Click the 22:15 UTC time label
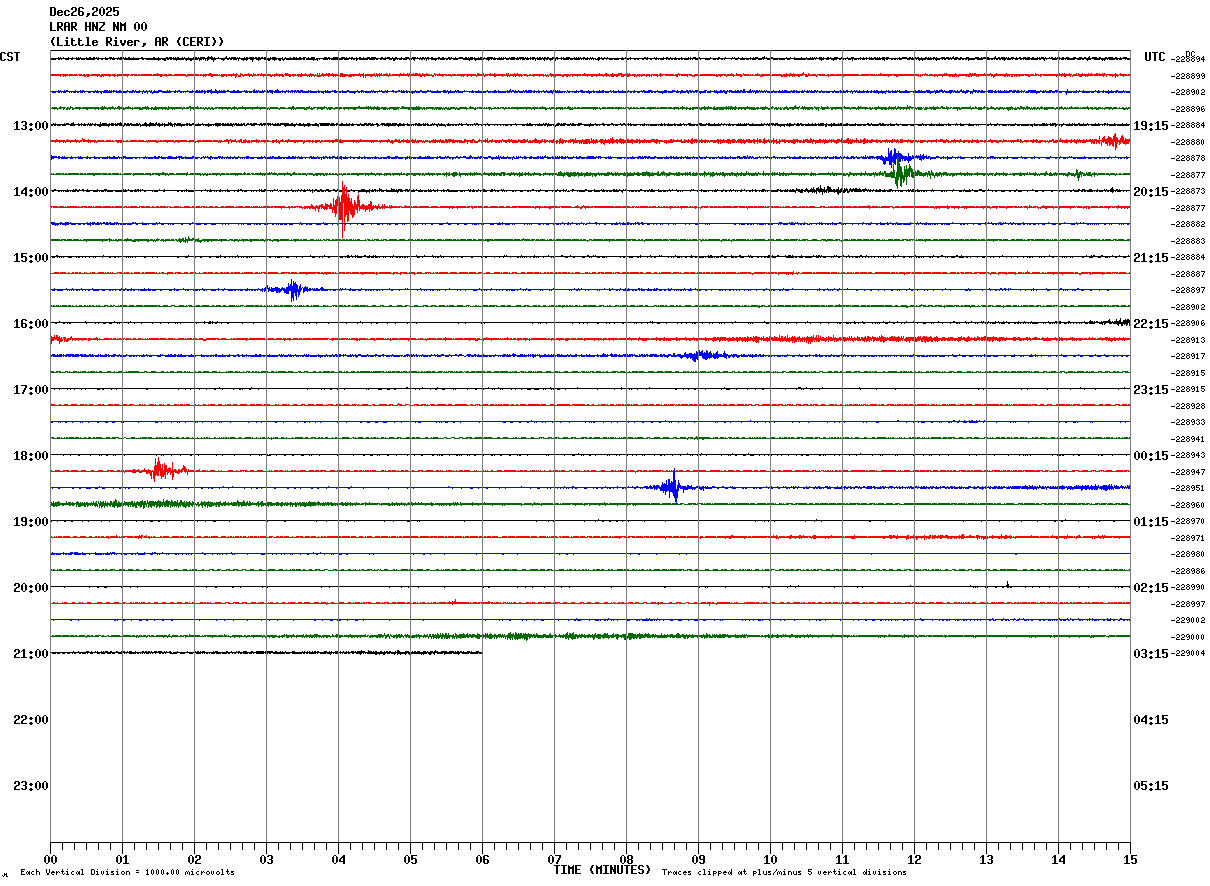 (1151, 323)
